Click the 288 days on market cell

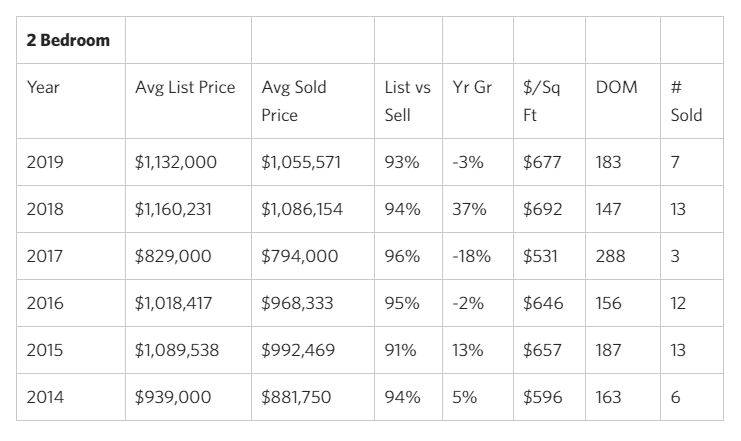610,256
